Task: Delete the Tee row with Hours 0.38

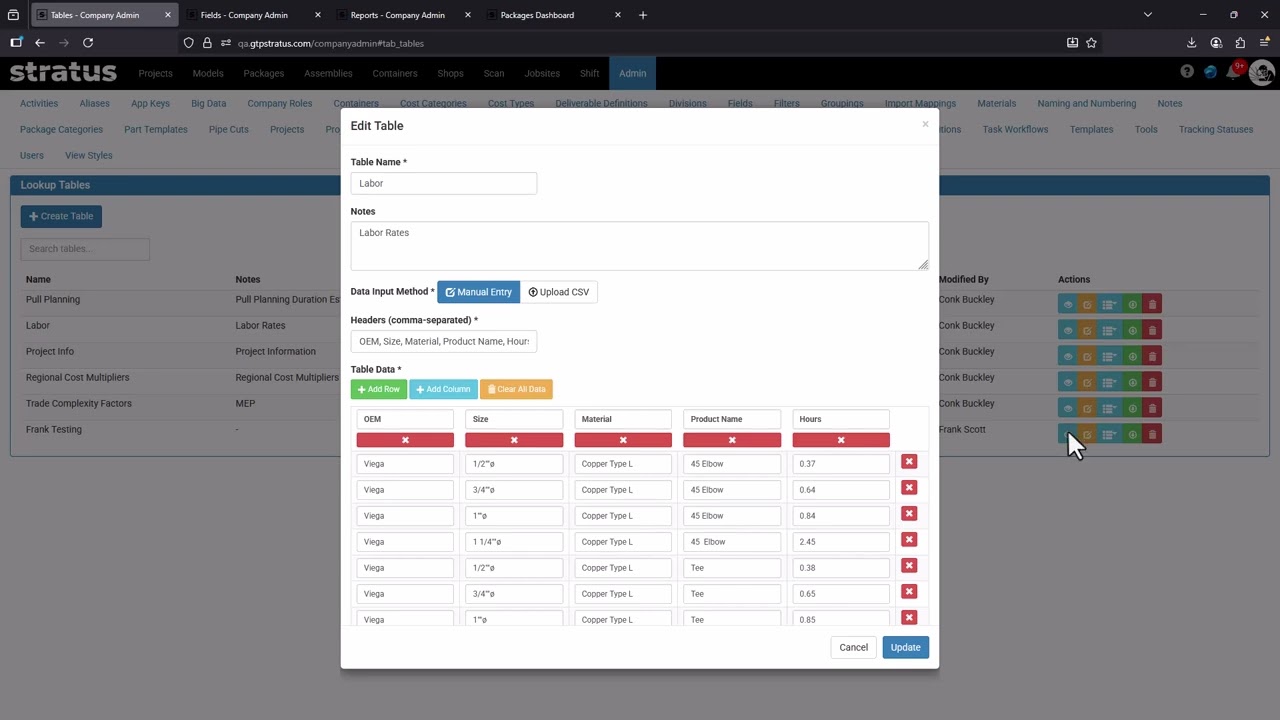Action: [x=909, y=566]
